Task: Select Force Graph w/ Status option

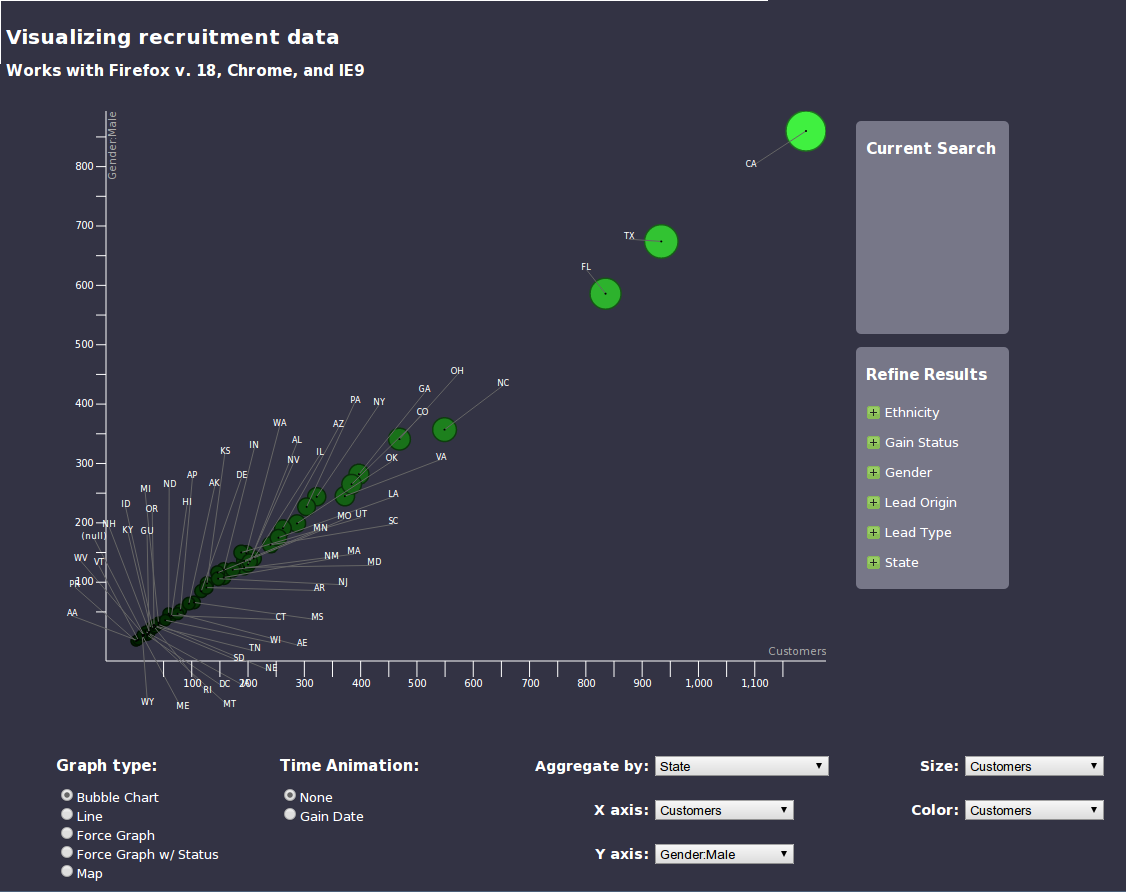Action: point(67,853)
